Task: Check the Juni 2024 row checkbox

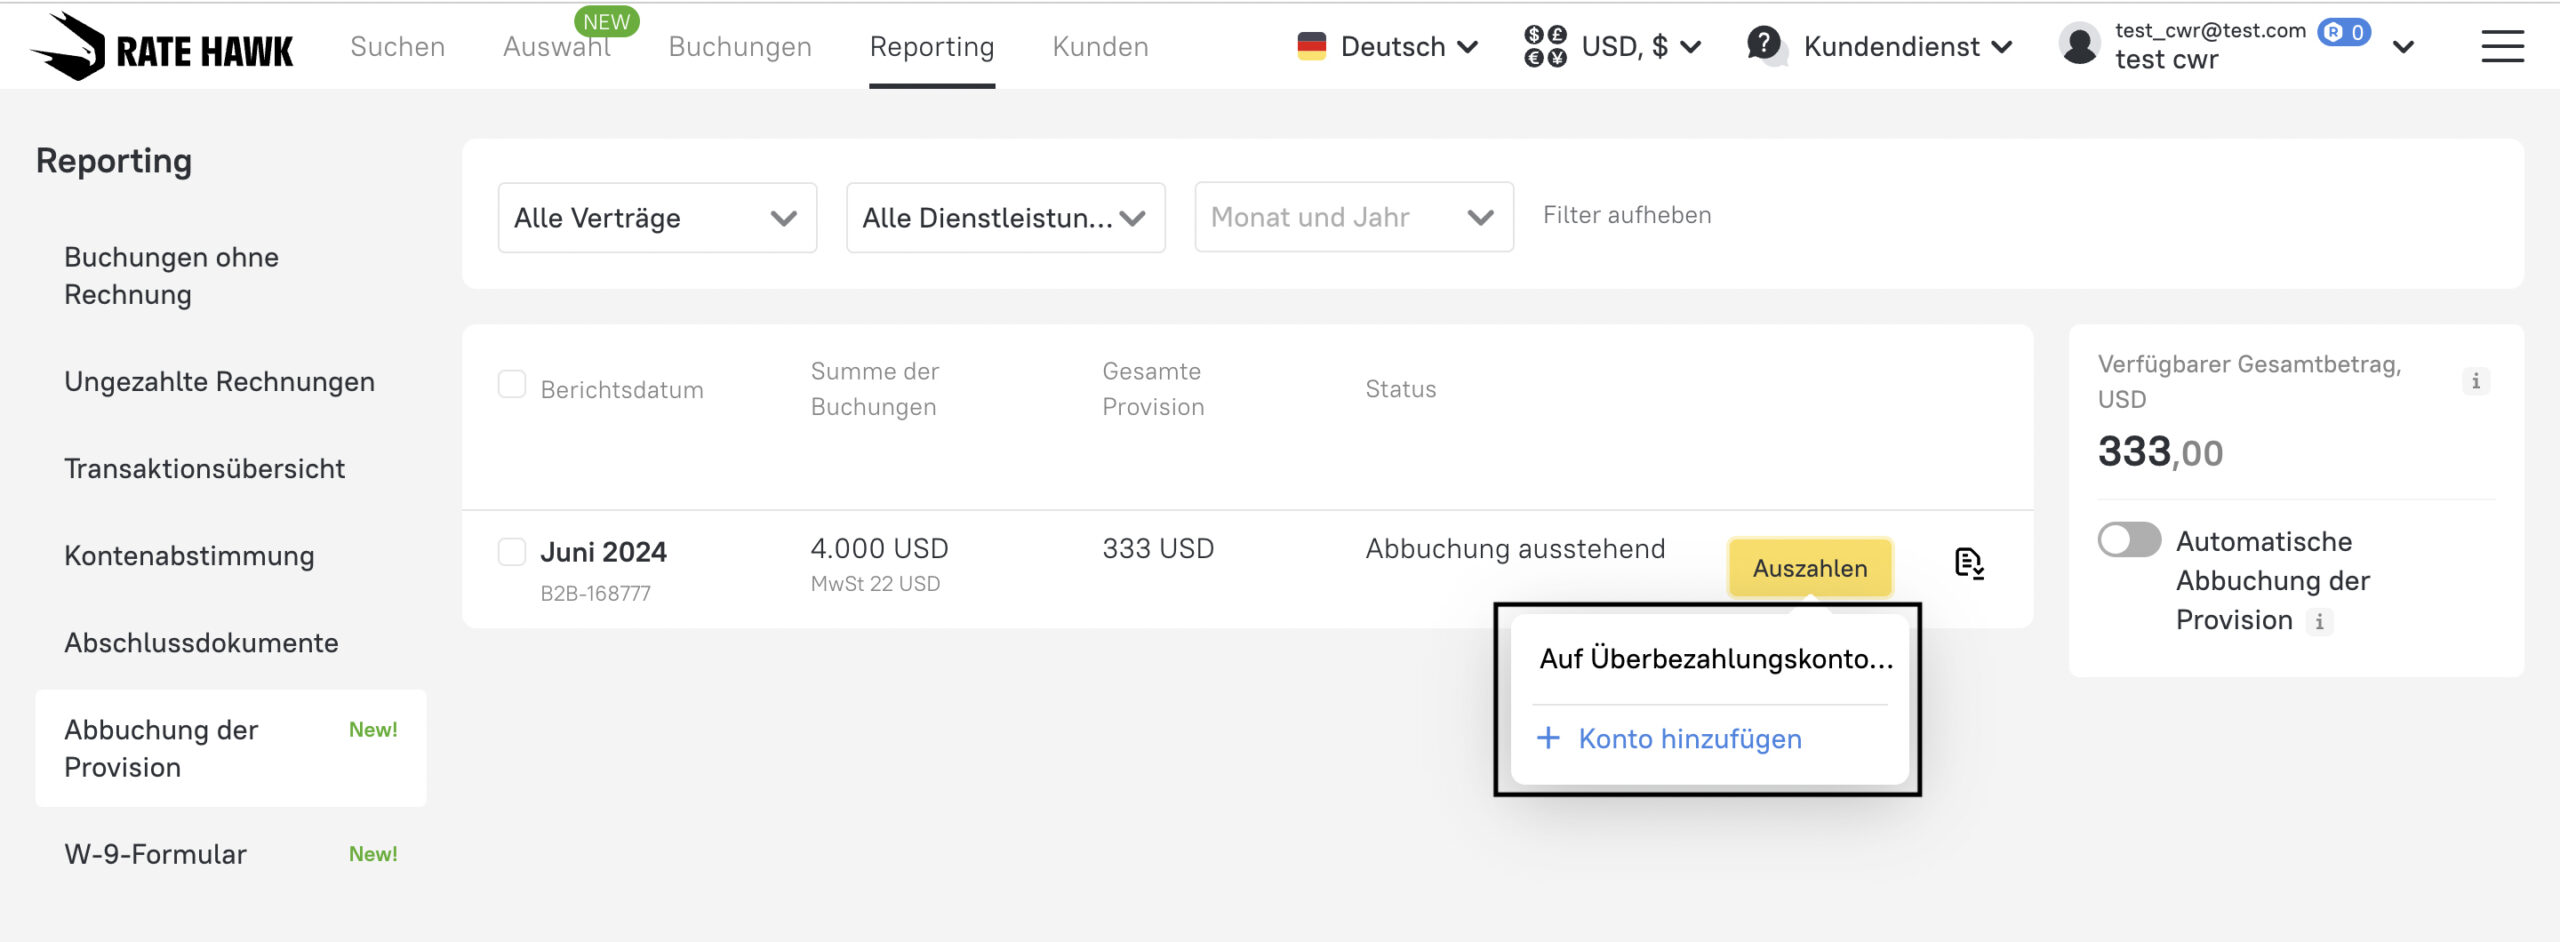Action: coord(512,552)
